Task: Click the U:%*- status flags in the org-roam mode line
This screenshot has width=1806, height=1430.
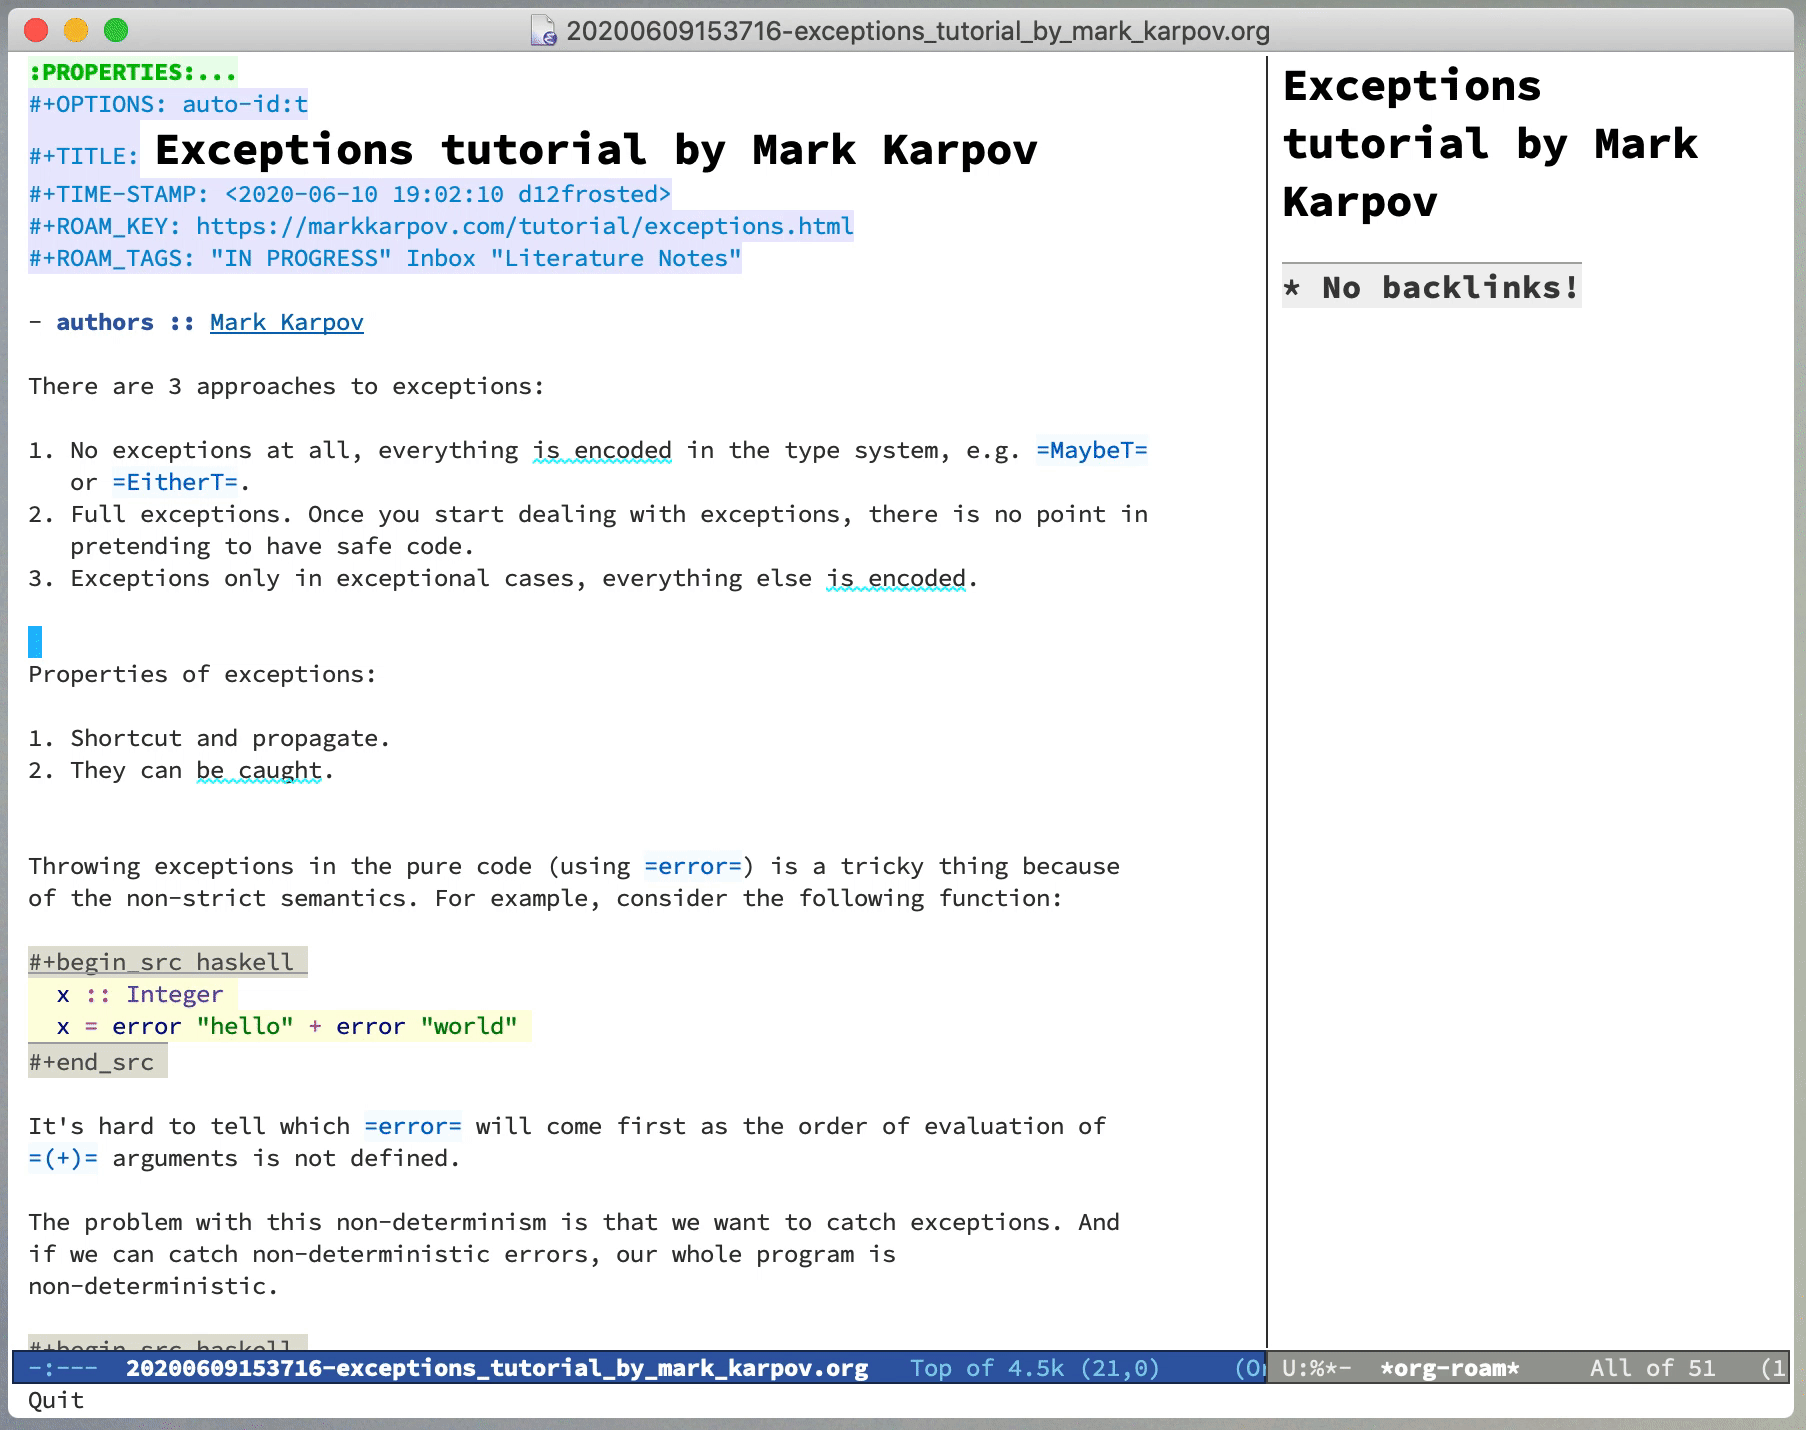Action: click(x=1316, y=1368)
